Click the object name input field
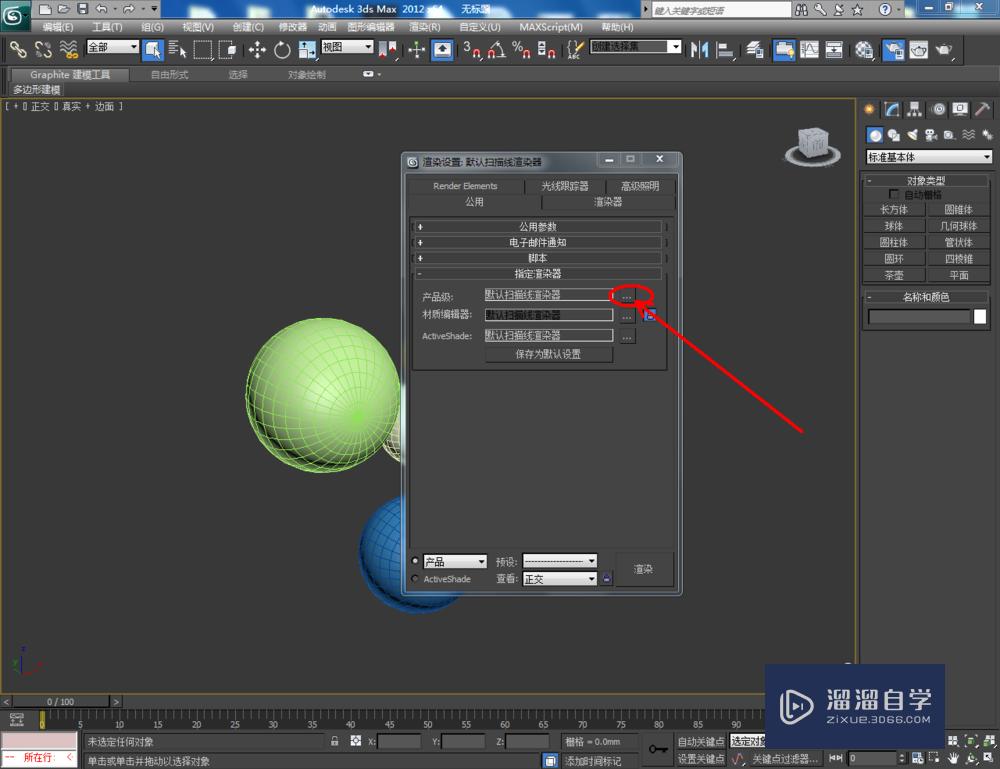The width and height of the screenshot is (1000, 769). pyautogui.click(x=919, y=316)
